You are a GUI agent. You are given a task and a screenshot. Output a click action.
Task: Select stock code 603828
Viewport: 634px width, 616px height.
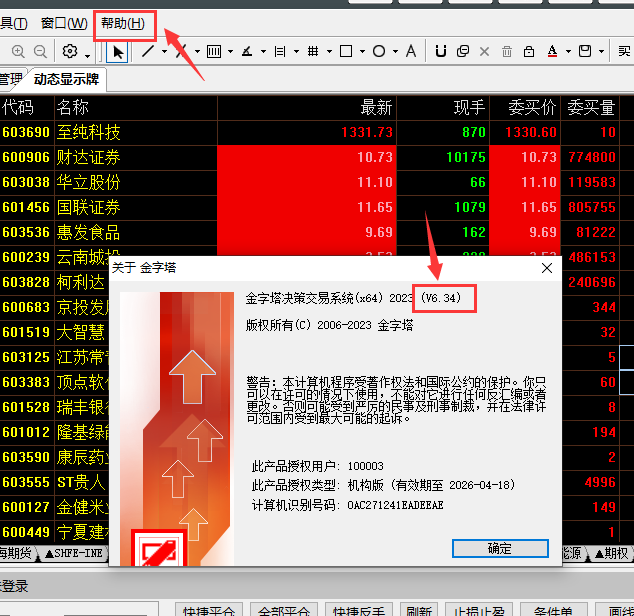(26, 282)
